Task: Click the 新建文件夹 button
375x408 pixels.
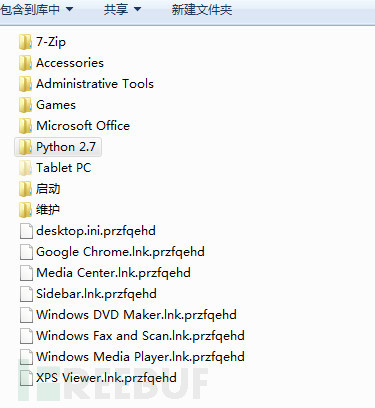Action: 202,9
